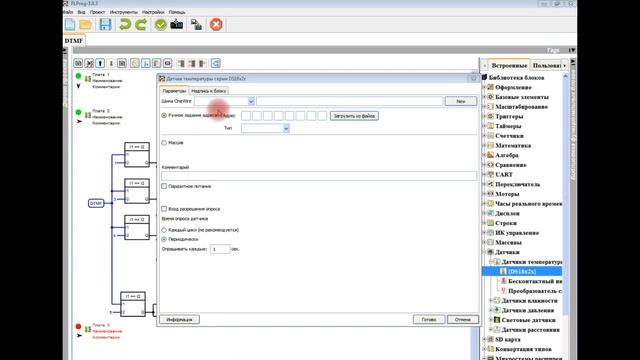Click the Отмена button

[x=462, y=320]
